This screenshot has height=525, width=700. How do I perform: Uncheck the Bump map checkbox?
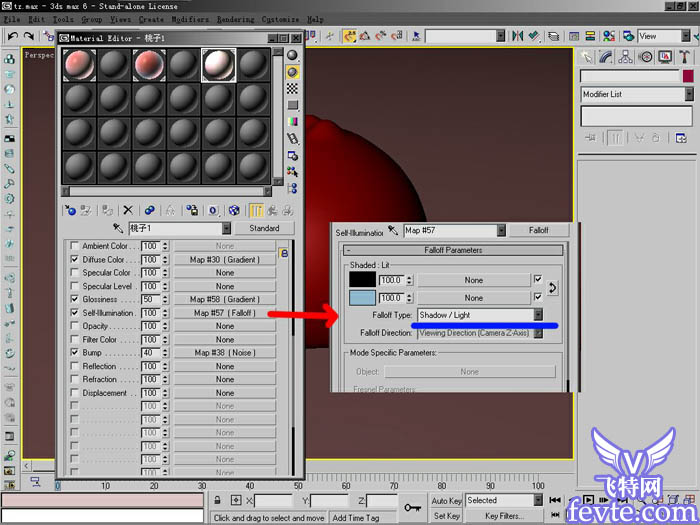(74, 353)
